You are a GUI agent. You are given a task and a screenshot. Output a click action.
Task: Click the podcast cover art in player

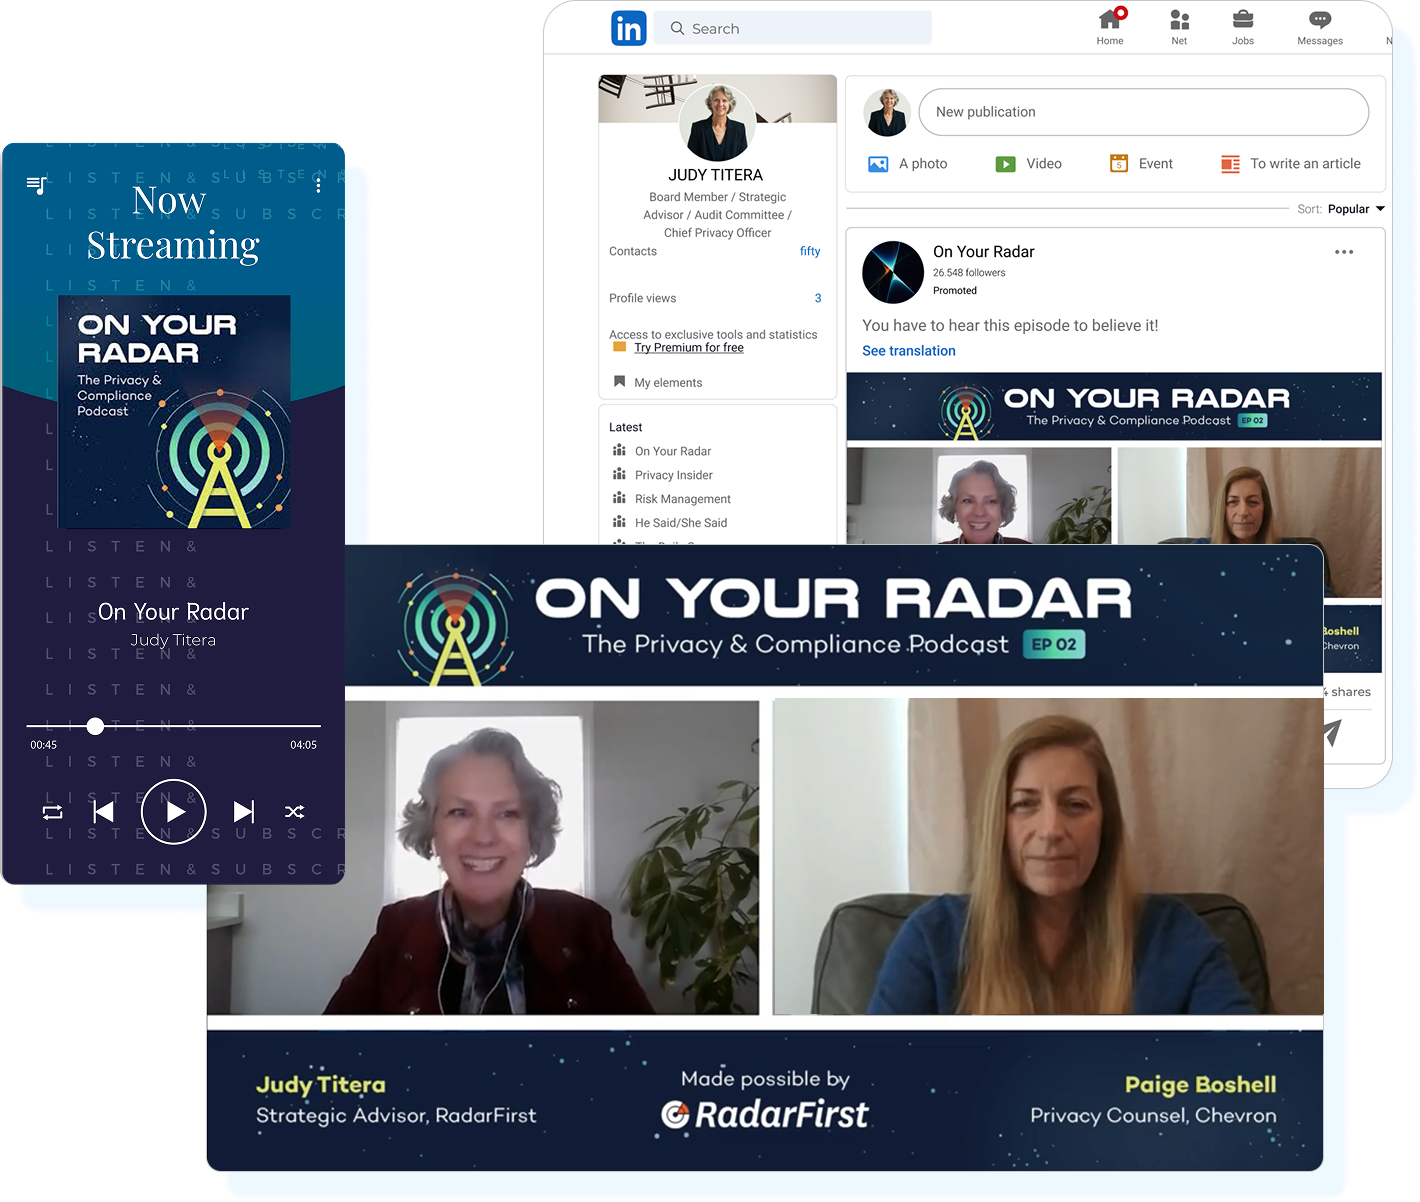click(x=174, y=412)
